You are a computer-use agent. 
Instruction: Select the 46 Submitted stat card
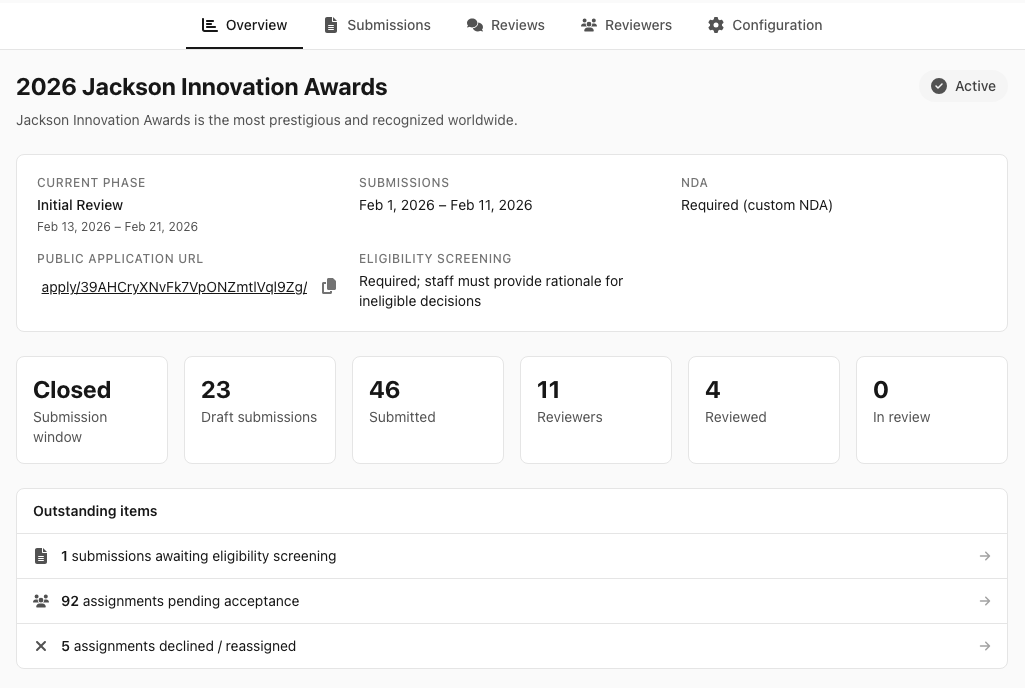coord(428,409)
